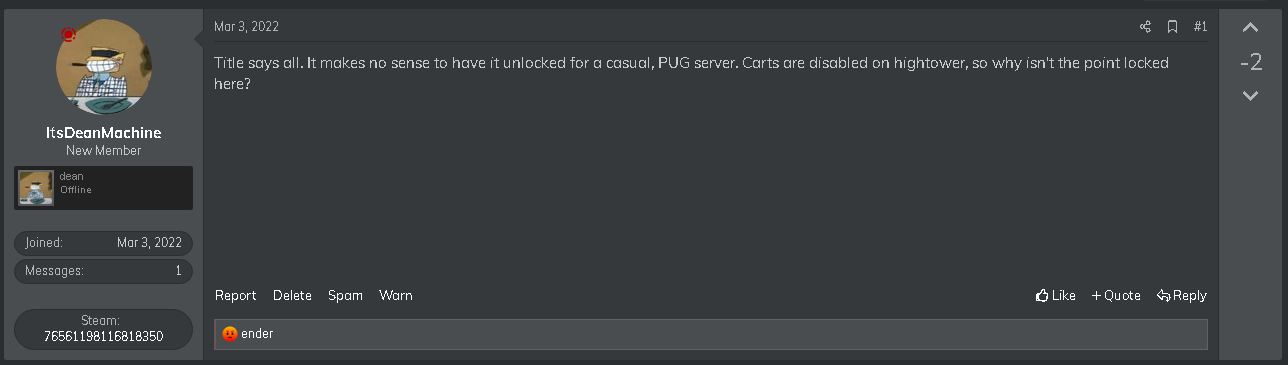1288x365 pixels.
Task: Click the angry reaction emoji icon
Action: pyautogui.click(x=230, y=334)
